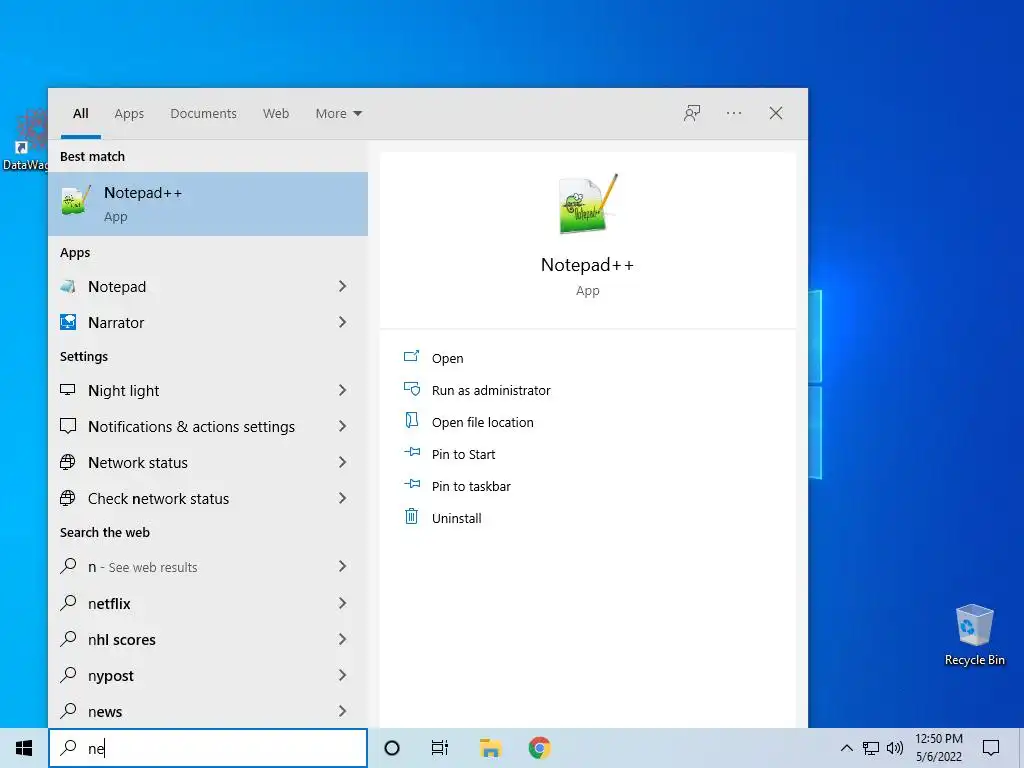Viewport: 1024px width, 768px height.
Task: Select the Recycle Bin desktop icon
Action: pos(974,635)
